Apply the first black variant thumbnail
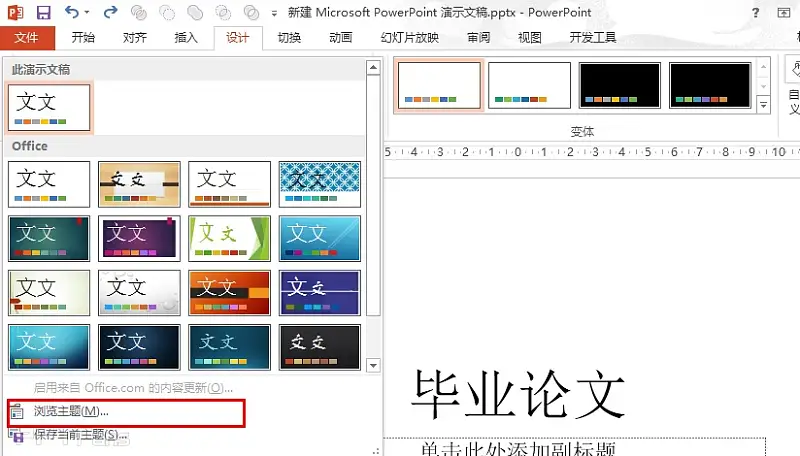800x456 pixels. coord(620,85)
